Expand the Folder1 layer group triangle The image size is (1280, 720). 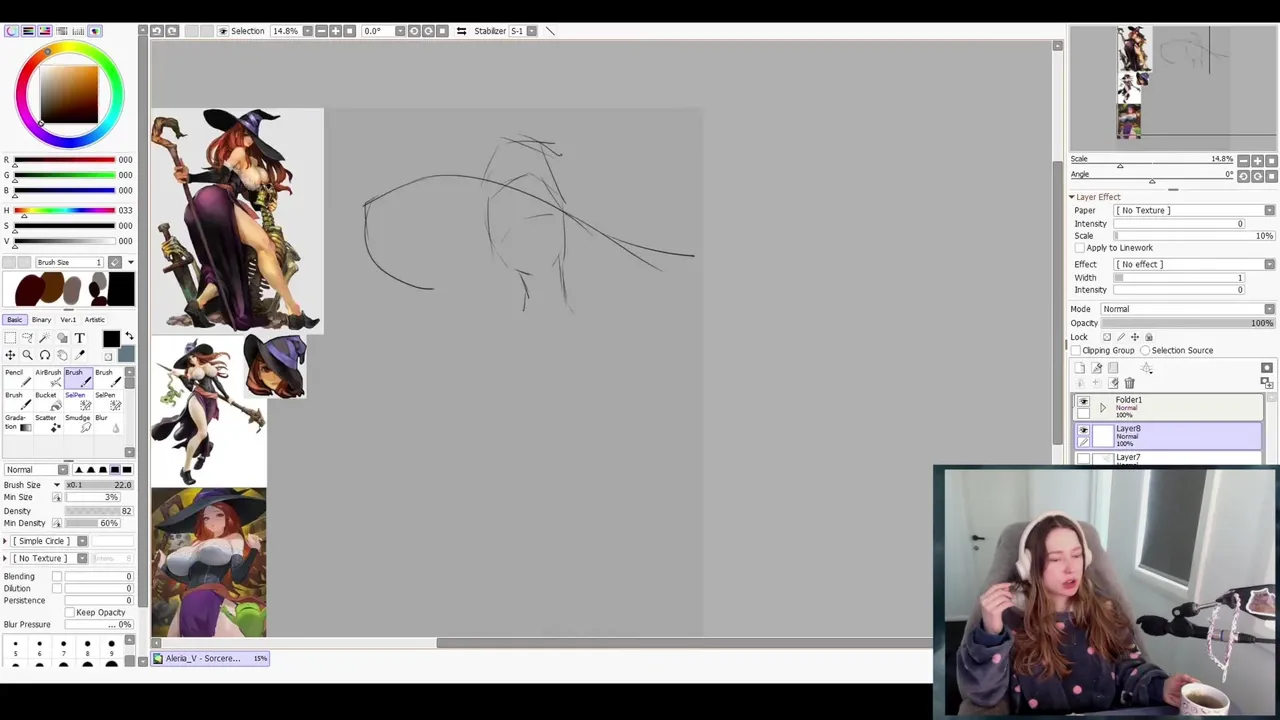coord(1103,408)
